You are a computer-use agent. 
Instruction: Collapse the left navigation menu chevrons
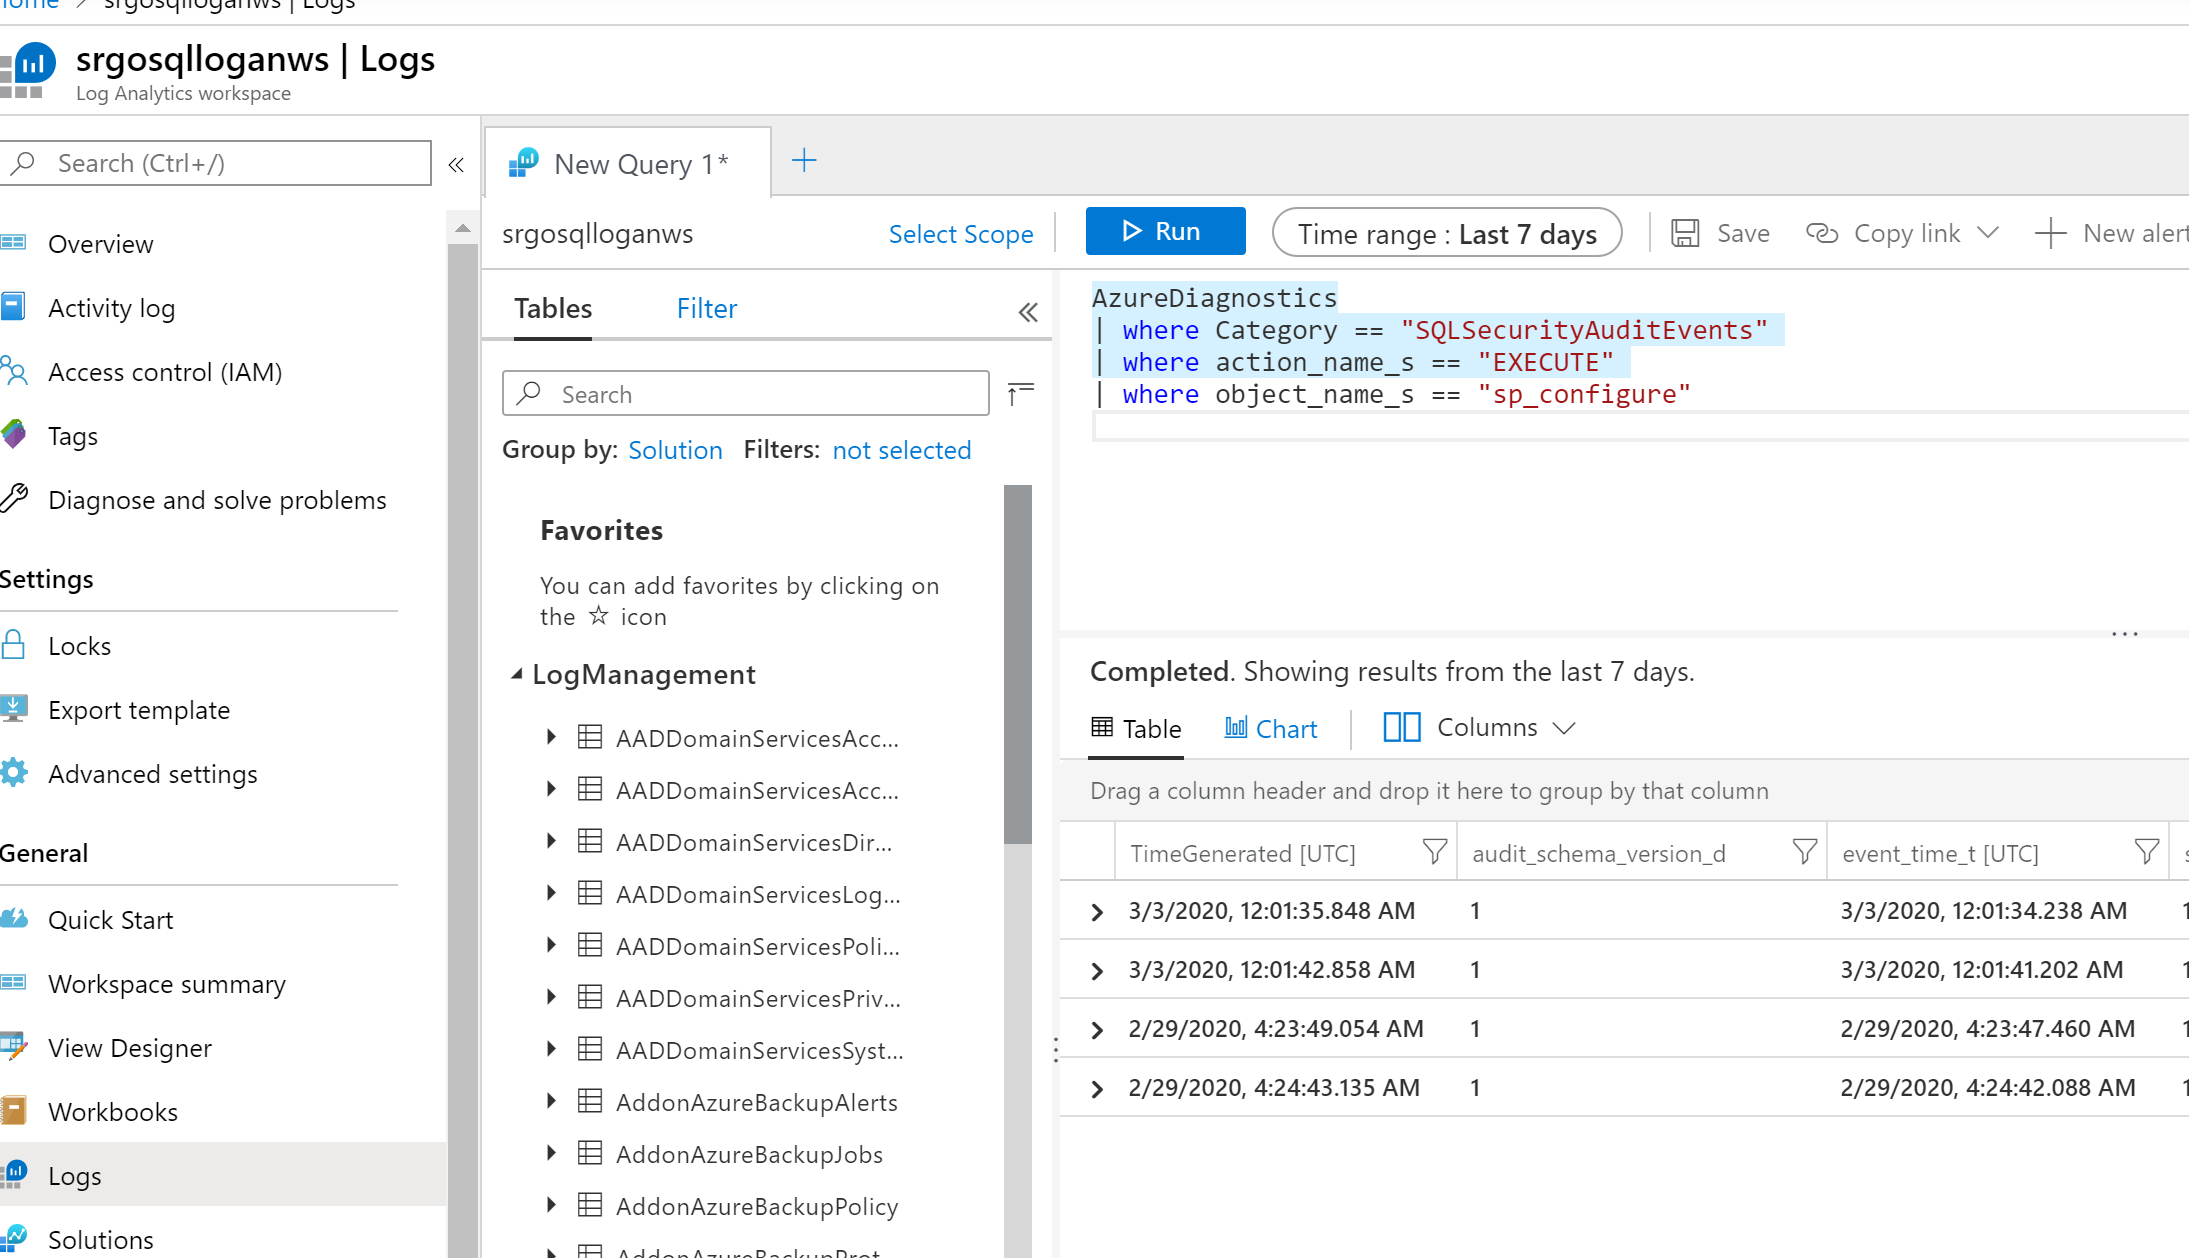[456, 165]
